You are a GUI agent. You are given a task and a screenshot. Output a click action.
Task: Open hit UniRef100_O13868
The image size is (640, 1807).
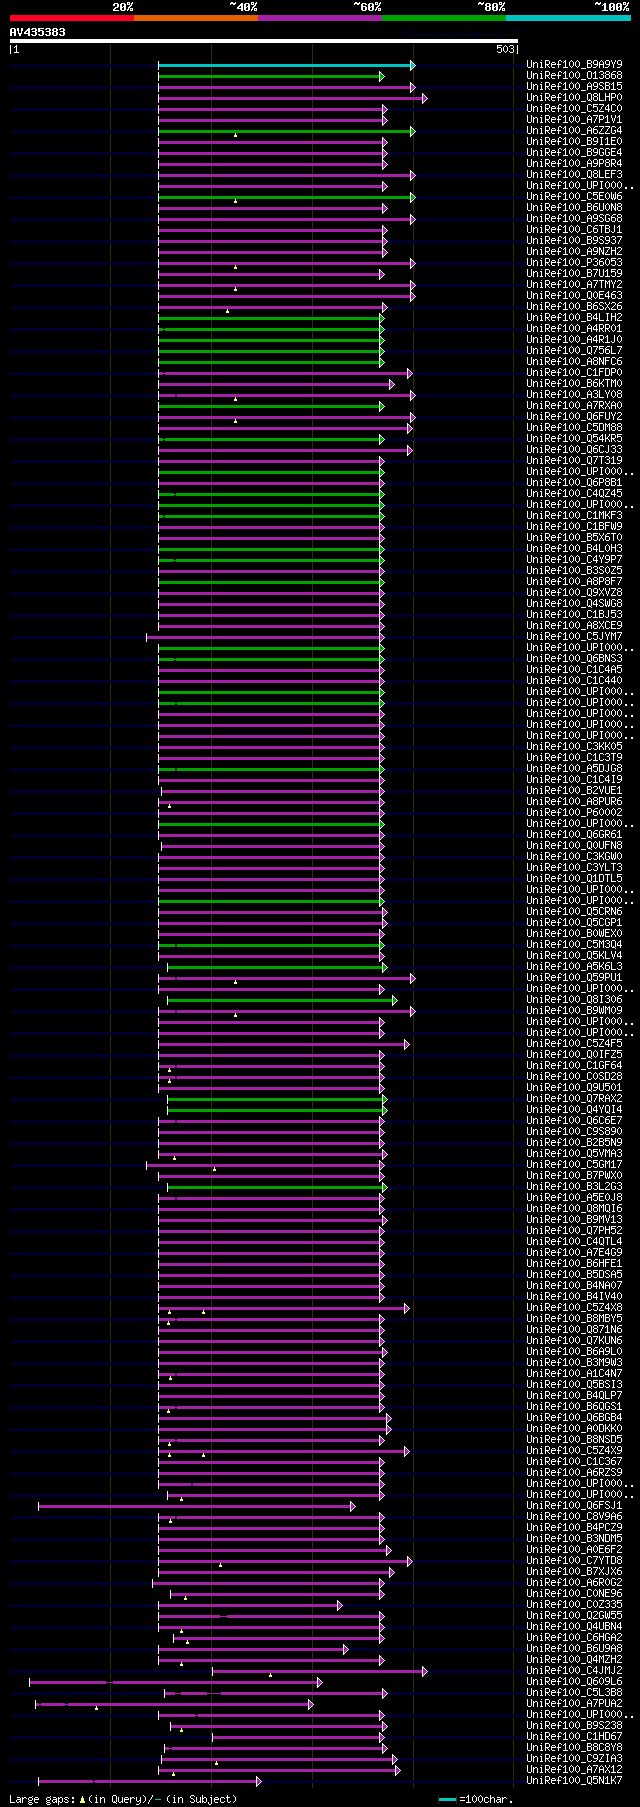point(574,76)
